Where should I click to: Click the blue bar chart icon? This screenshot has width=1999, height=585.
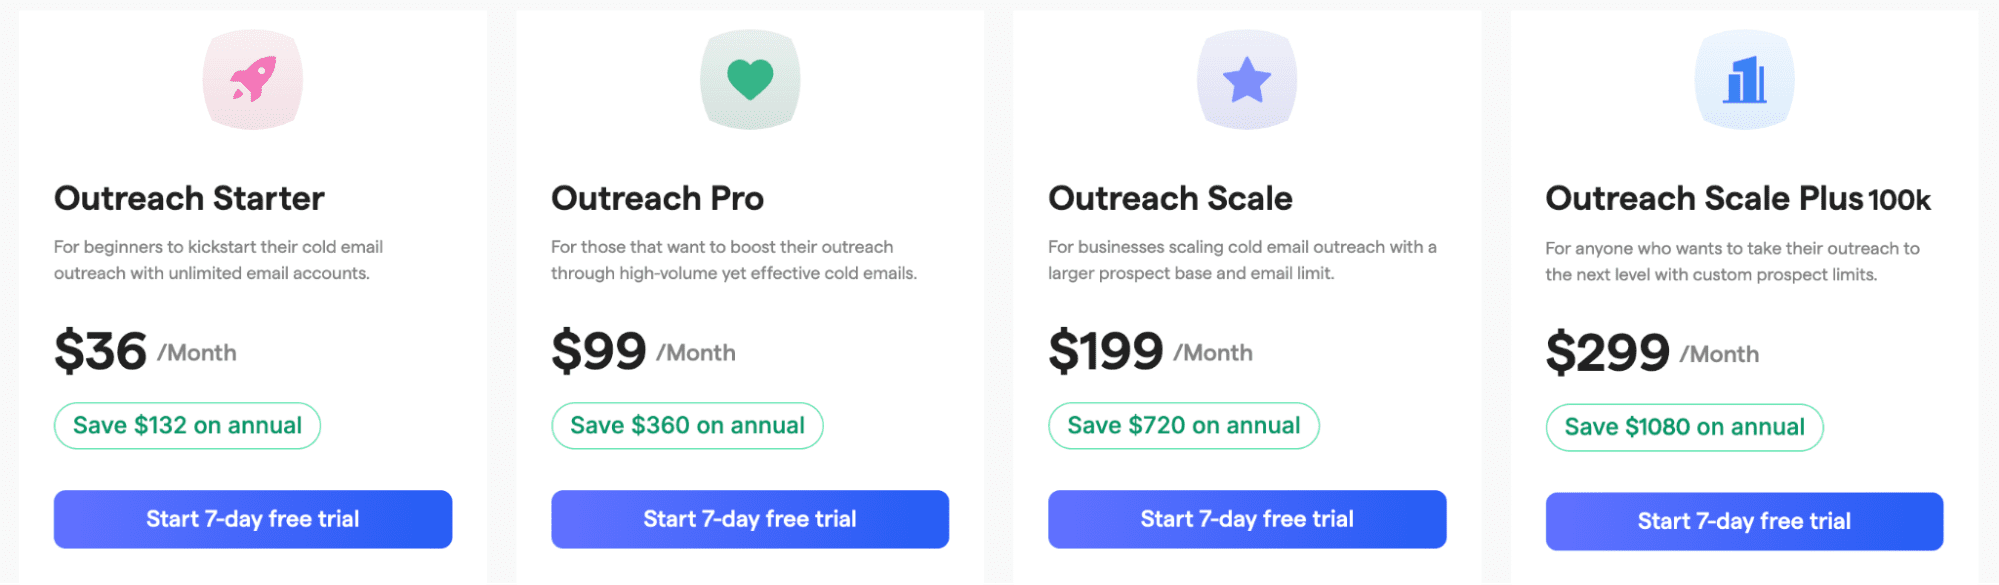[x=1744, y=79]
